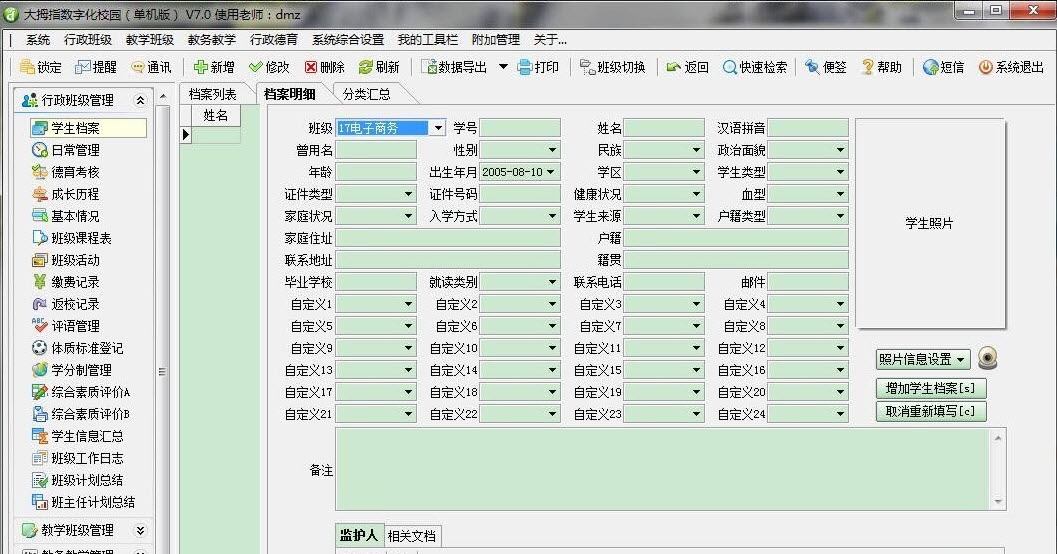Screen dimensions: 1057x554
Task: Click the 取消重新填写[c] button
Action: point(931,411)
